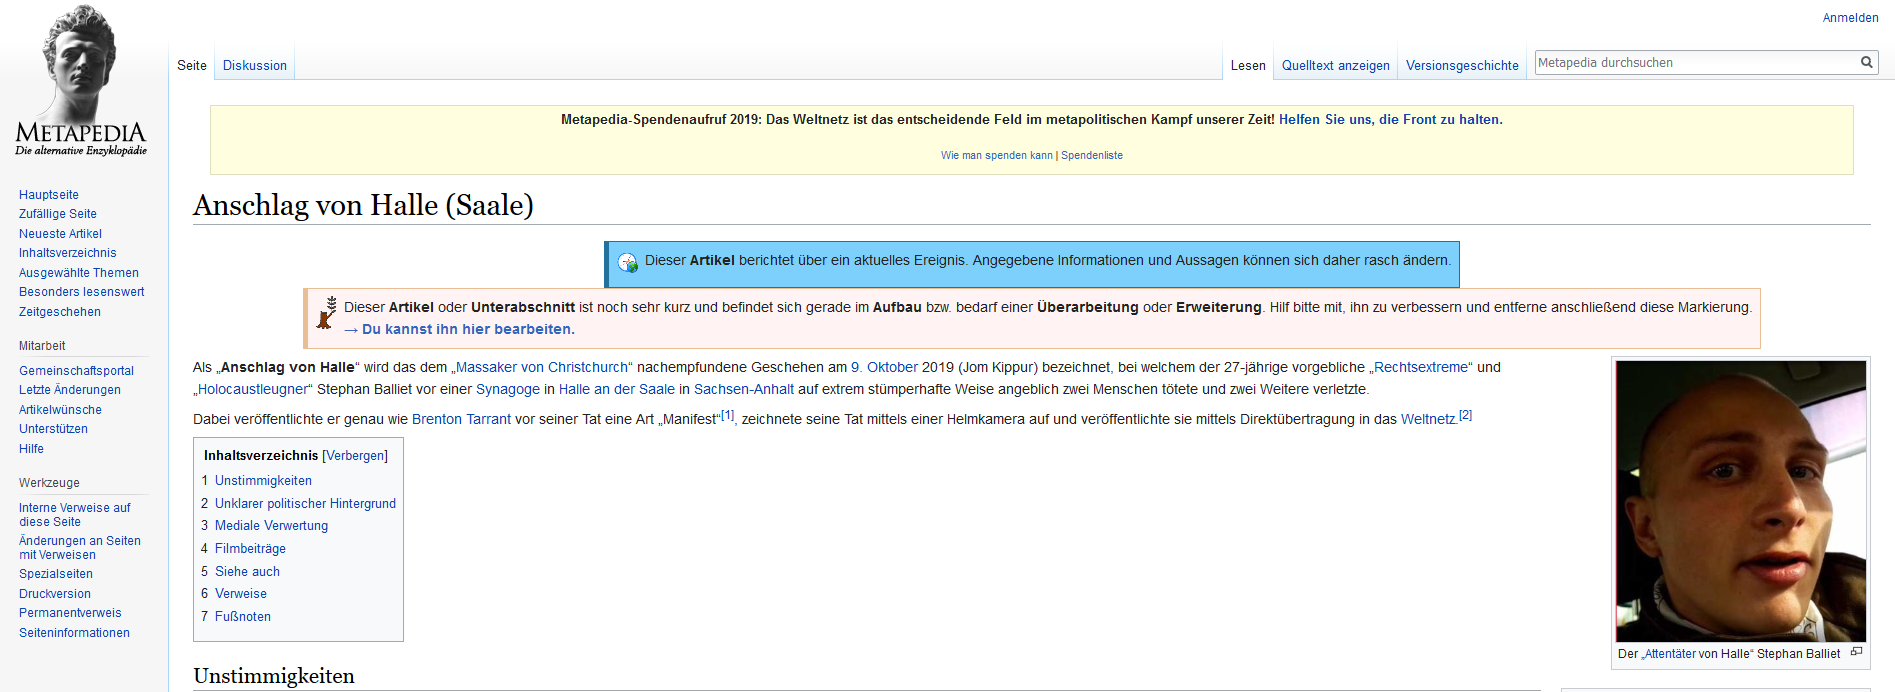Viewport: 1895px width, 692px height.
Task: Jump to 'Siehe auch' section
Action: [247, 572]
